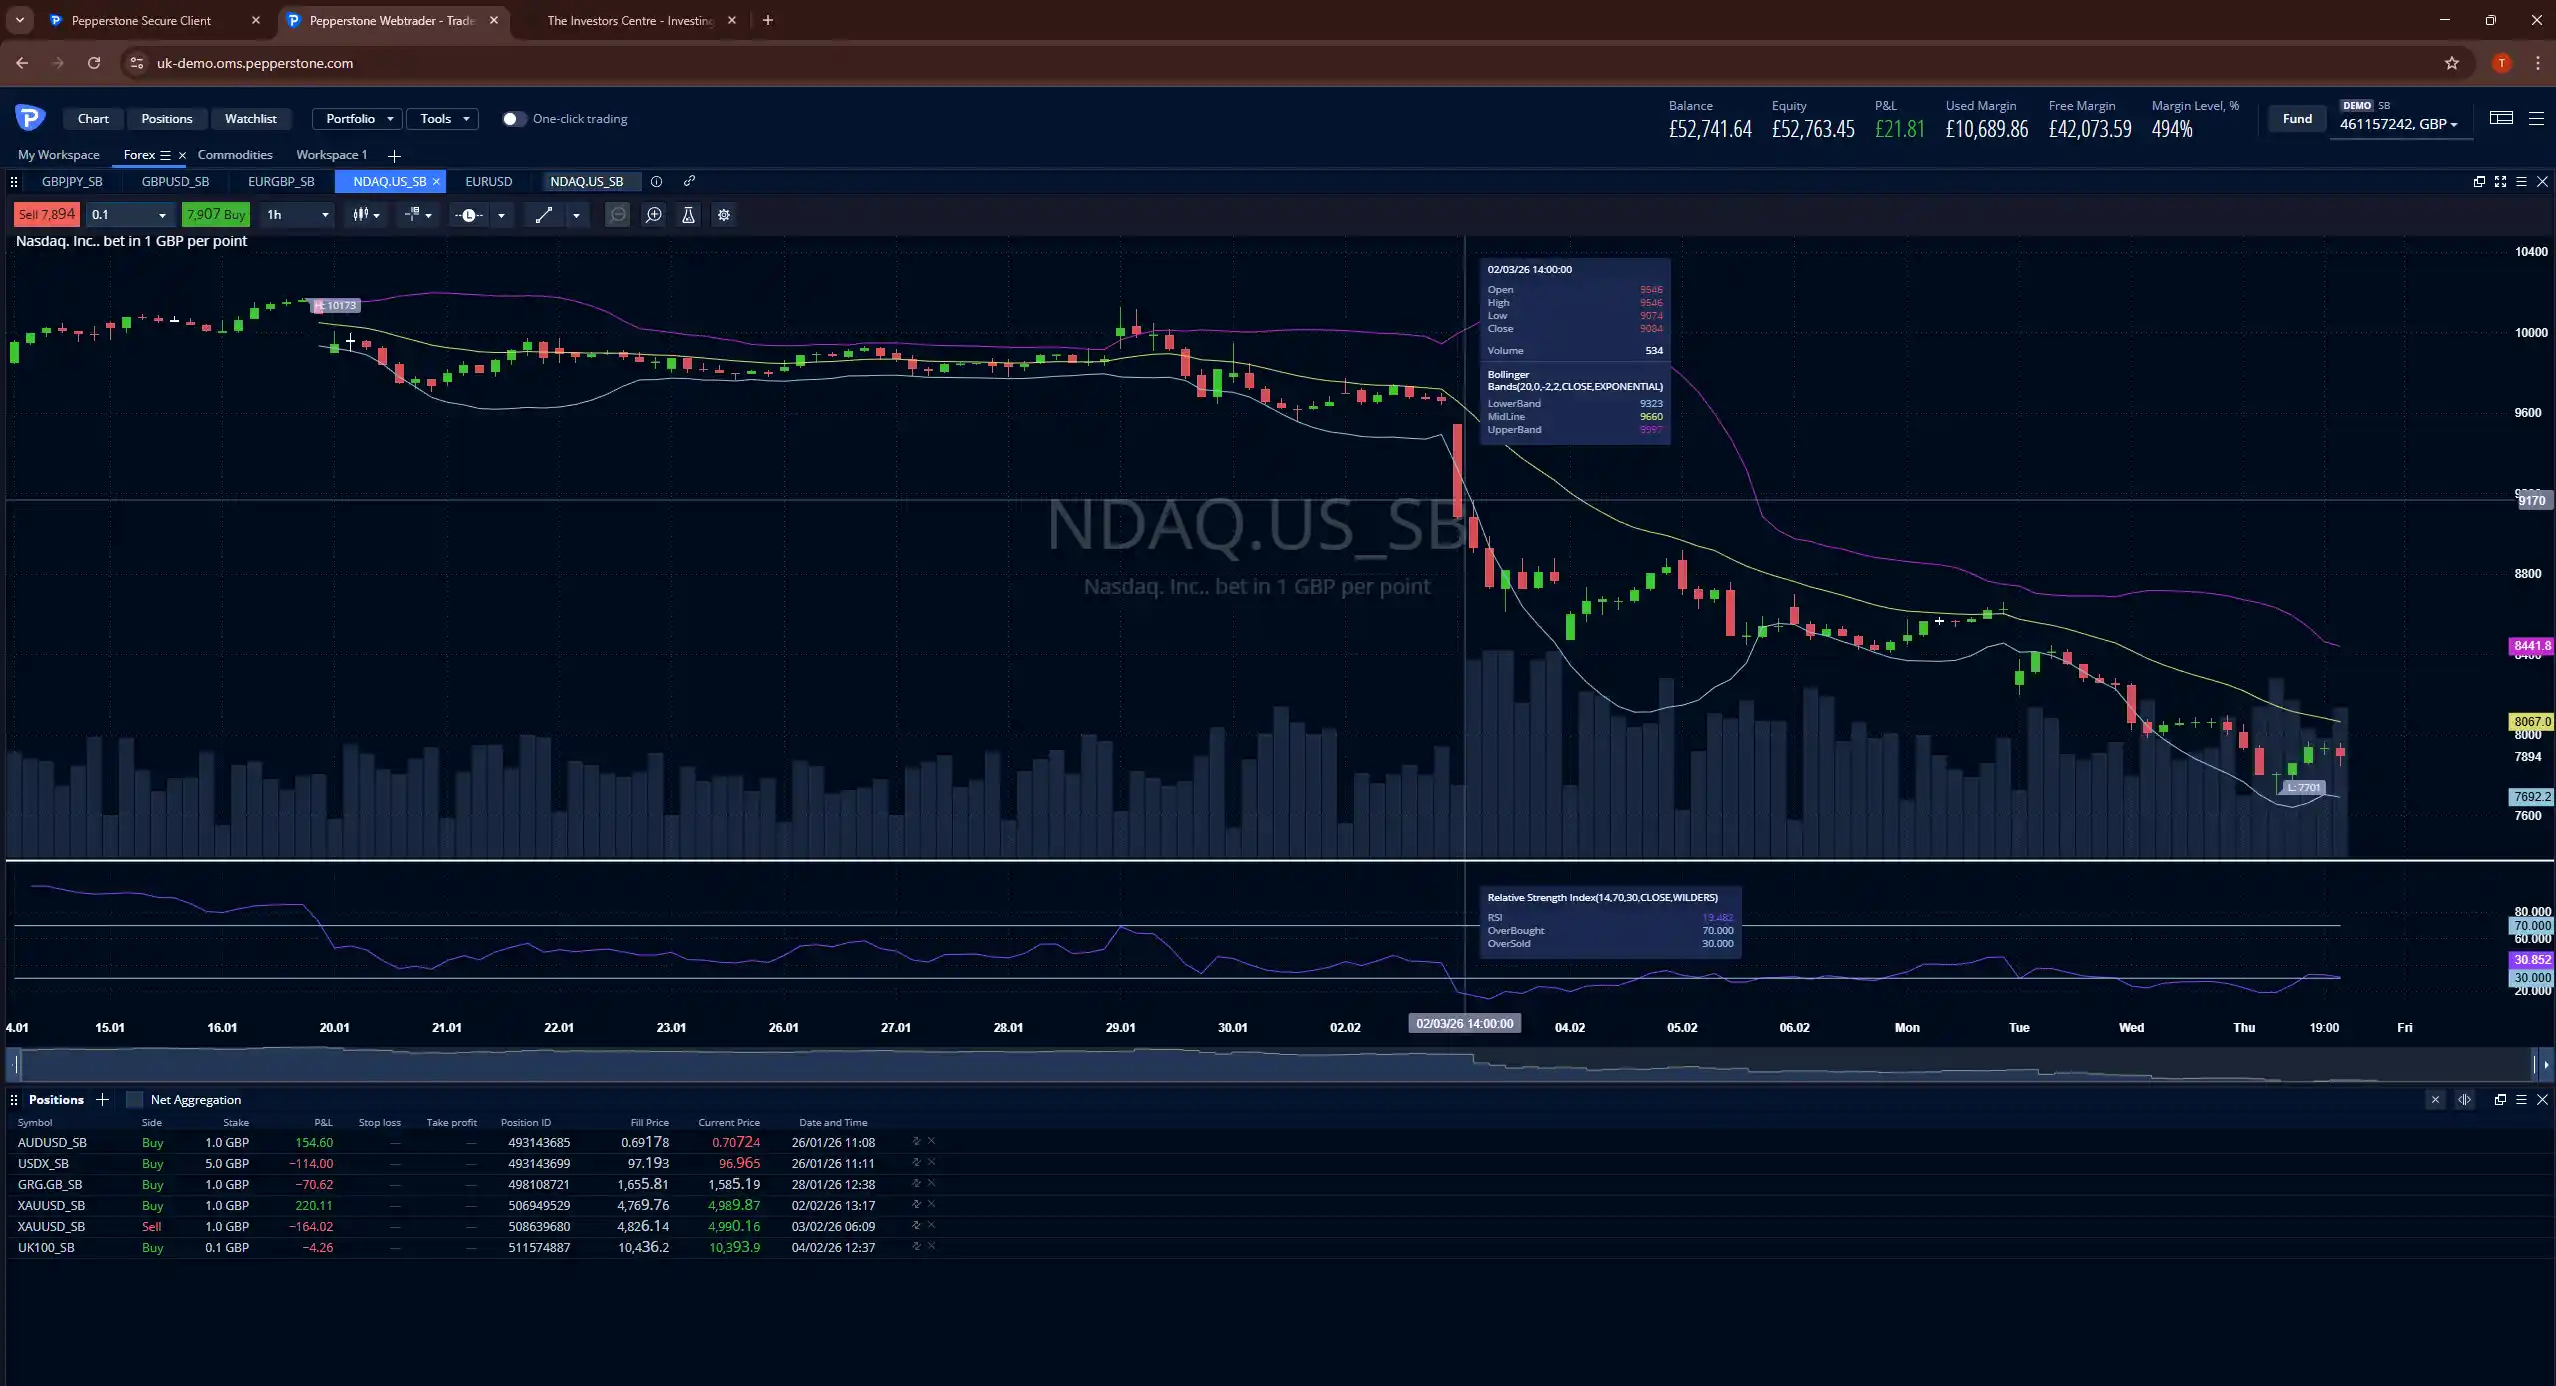Open the indicators flask icon
Image resolution: width=2556 pixels, height=1386 pixels.
688,215
